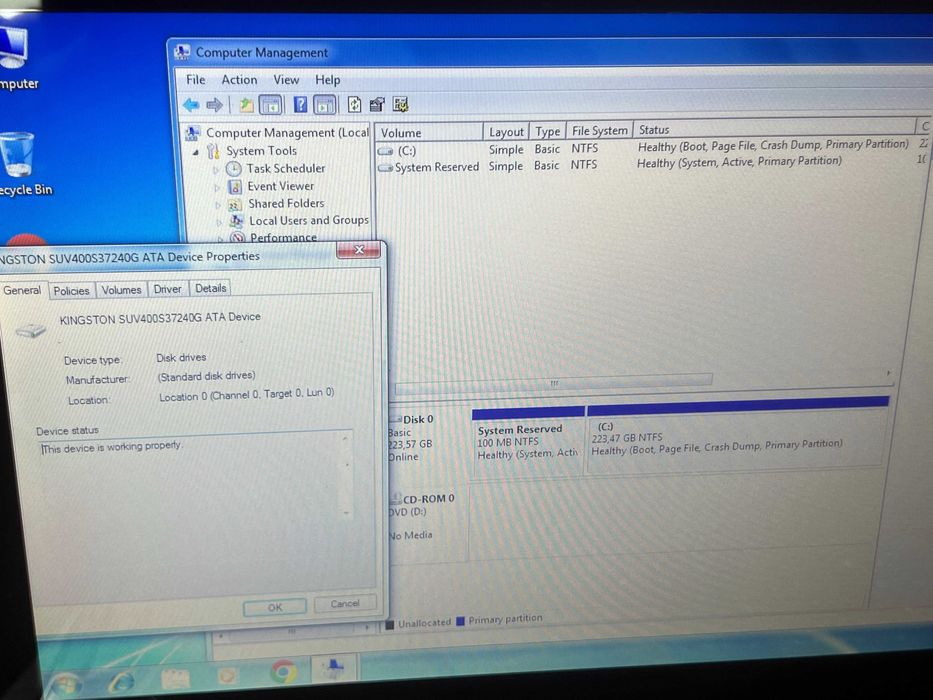The height and width of the screenshot is (700, 933).
Task: Click the Device status box scrollbar
Action: click(x=346, y=476)
